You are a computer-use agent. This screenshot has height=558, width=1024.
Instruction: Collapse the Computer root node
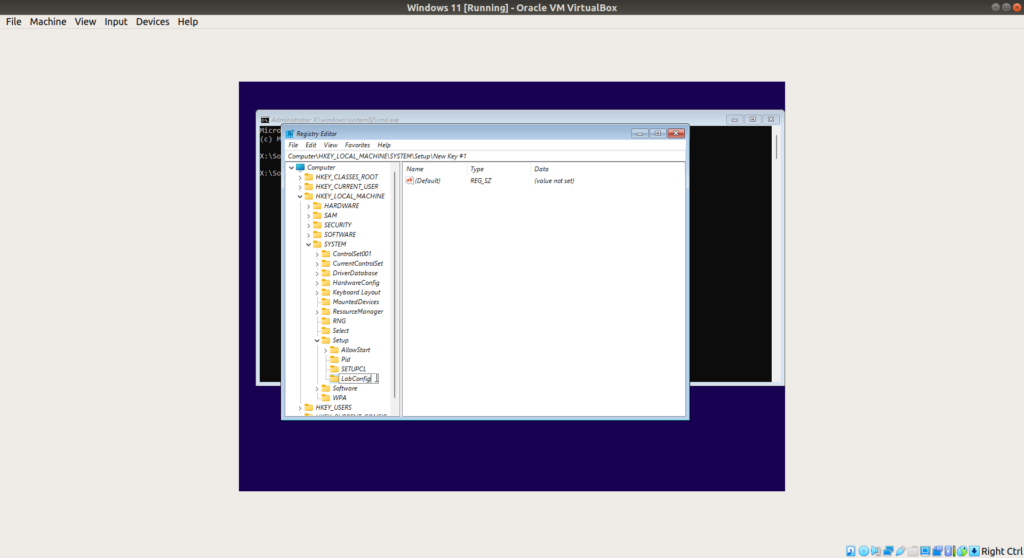tap(291, 167)
